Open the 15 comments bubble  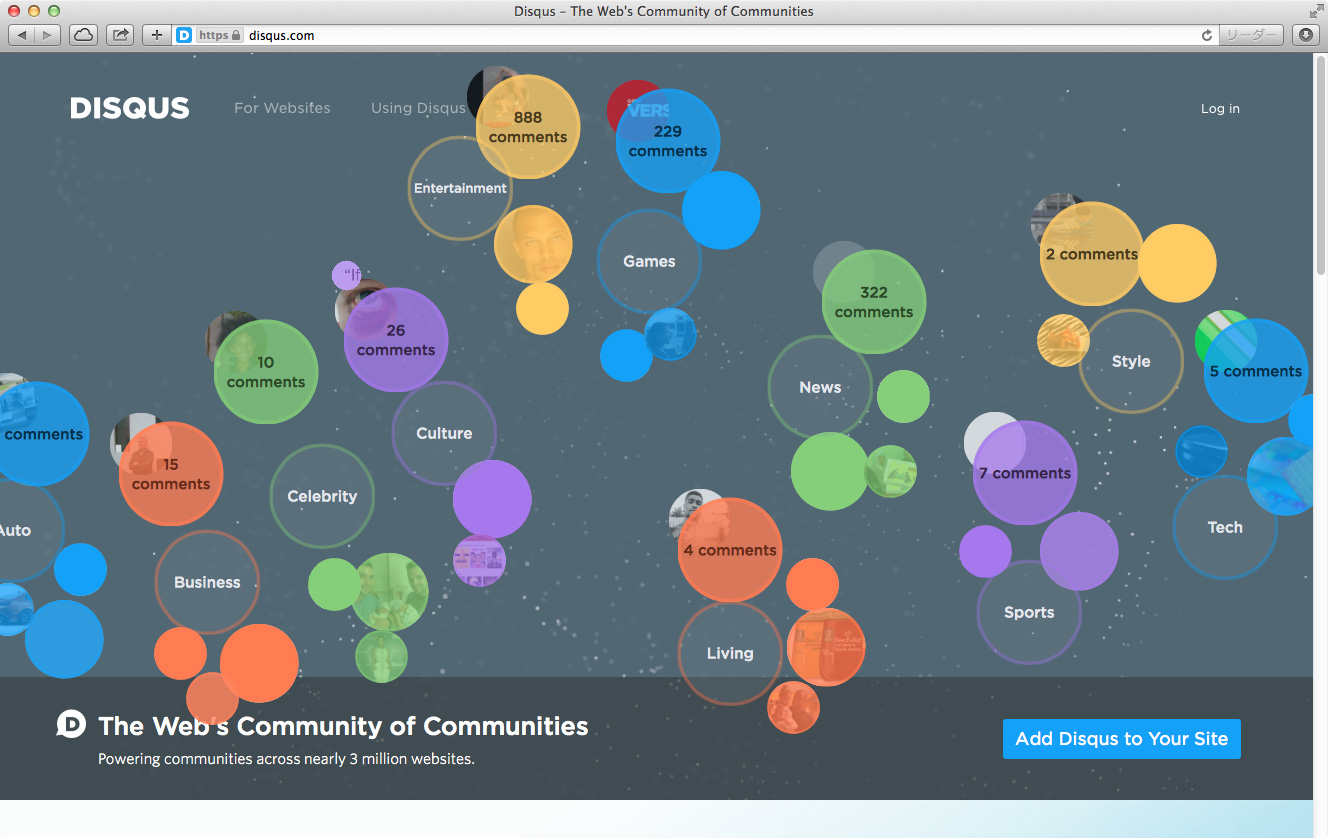pos(171,474)
